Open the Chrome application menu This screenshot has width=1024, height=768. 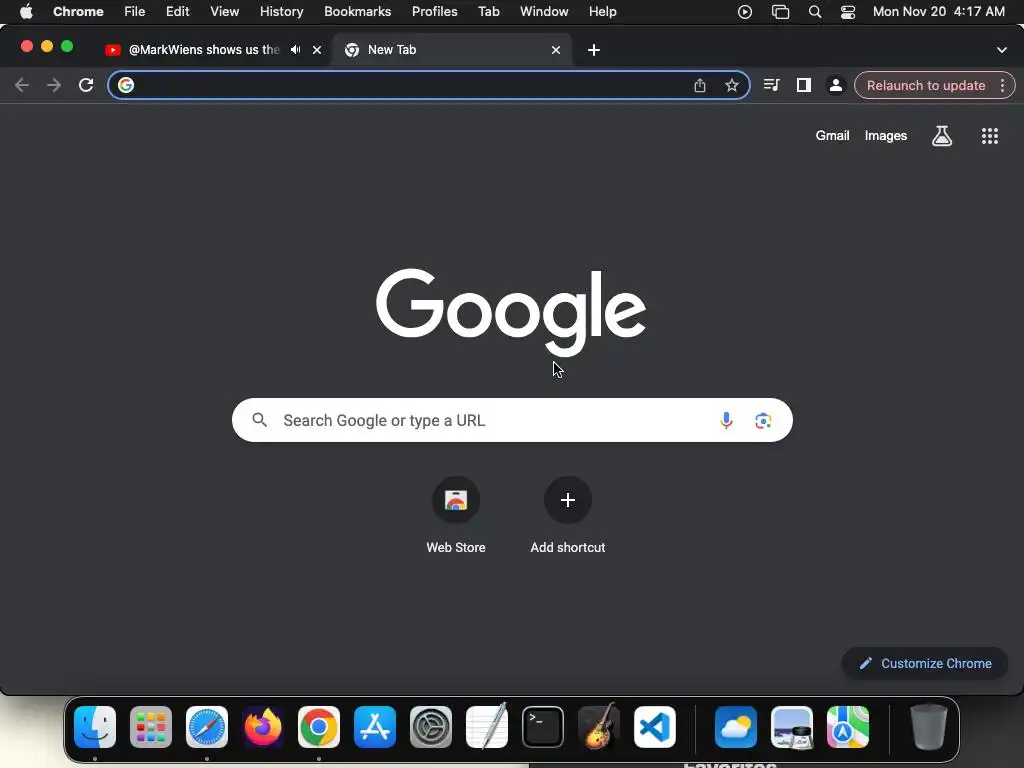tap(78, 12)
